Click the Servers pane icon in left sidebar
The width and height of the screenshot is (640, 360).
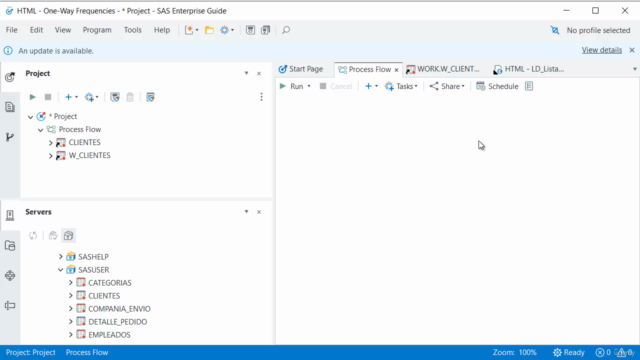tap(10, 215)
